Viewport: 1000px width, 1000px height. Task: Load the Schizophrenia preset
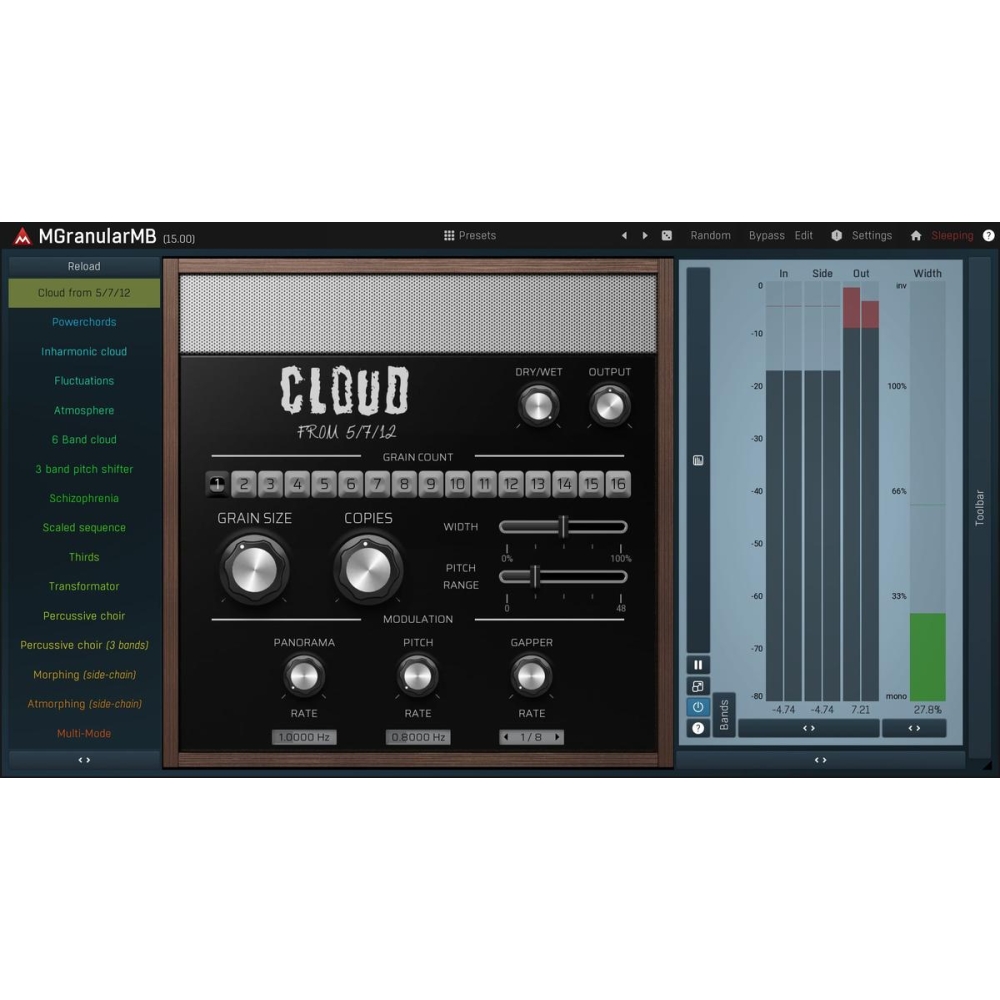click(84, 498)
